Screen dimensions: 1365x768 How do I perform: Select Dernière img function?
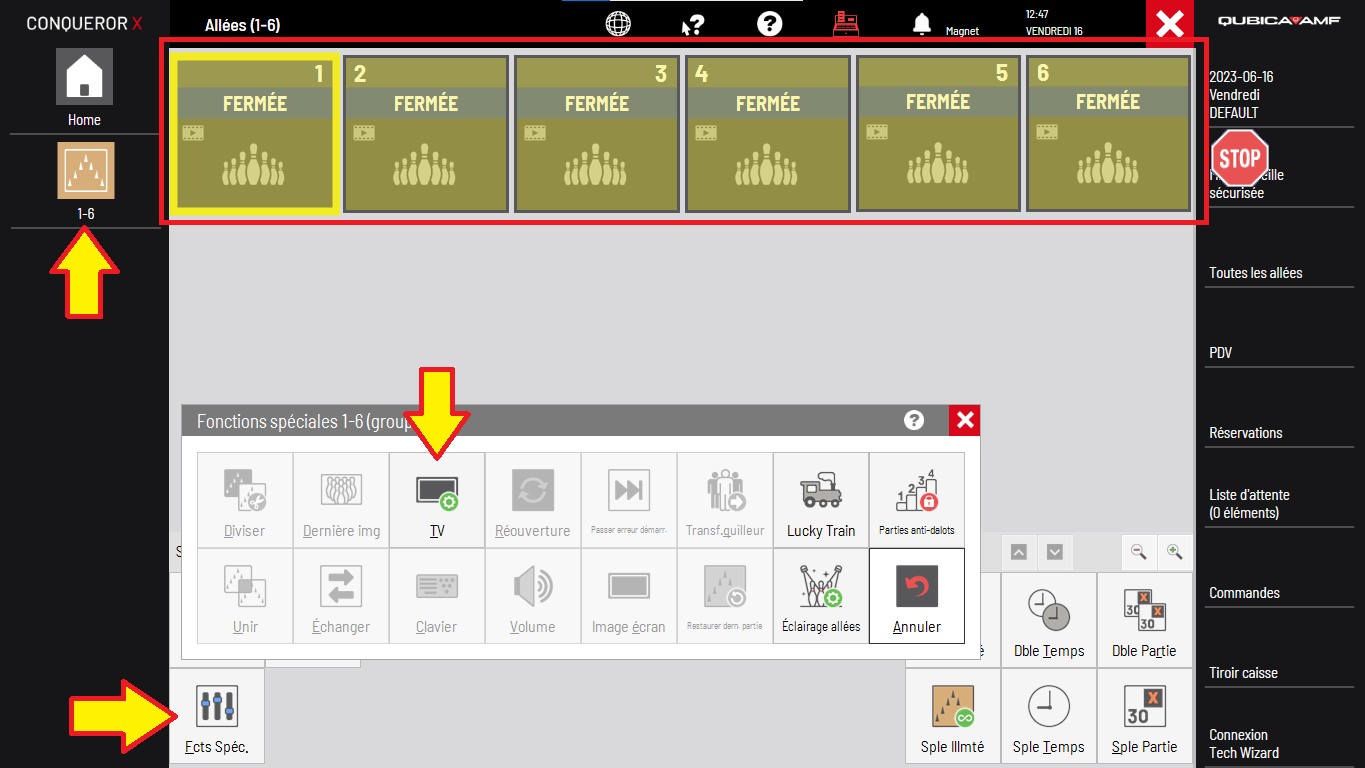click(341, 500)
